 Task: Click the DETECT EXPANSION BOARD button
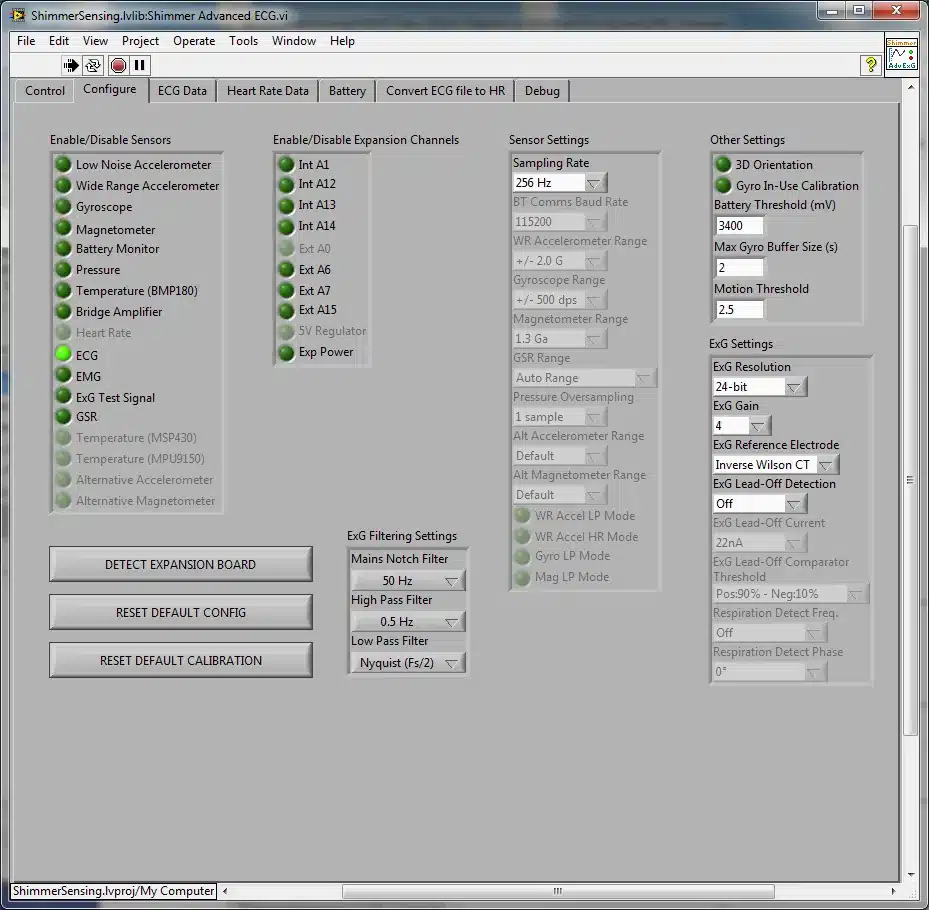point(181,564)
